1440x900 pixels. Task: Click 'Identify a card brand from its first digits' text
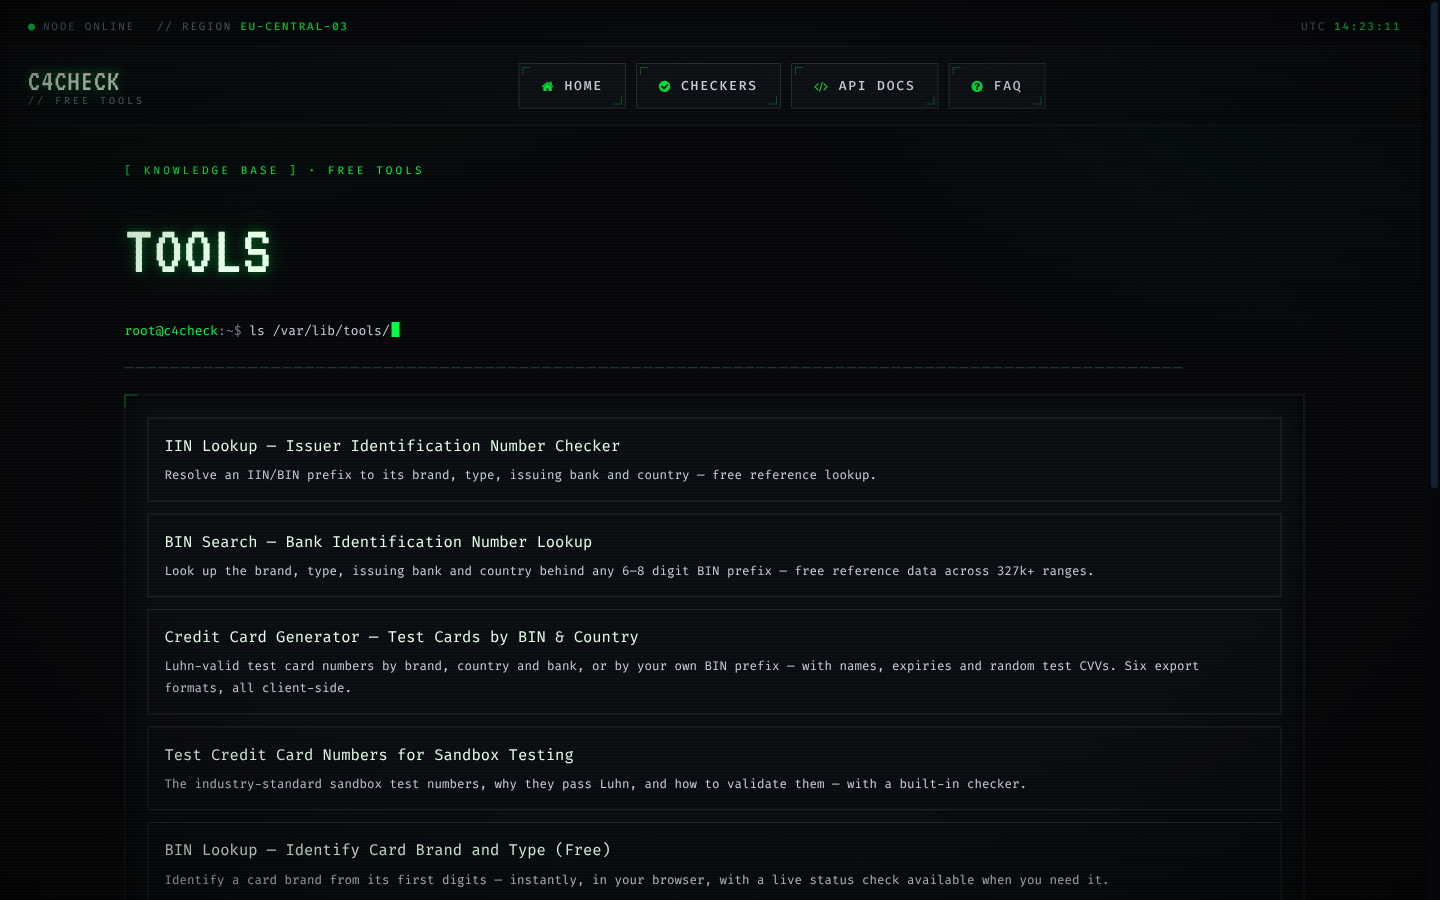[x=636, y=880]
